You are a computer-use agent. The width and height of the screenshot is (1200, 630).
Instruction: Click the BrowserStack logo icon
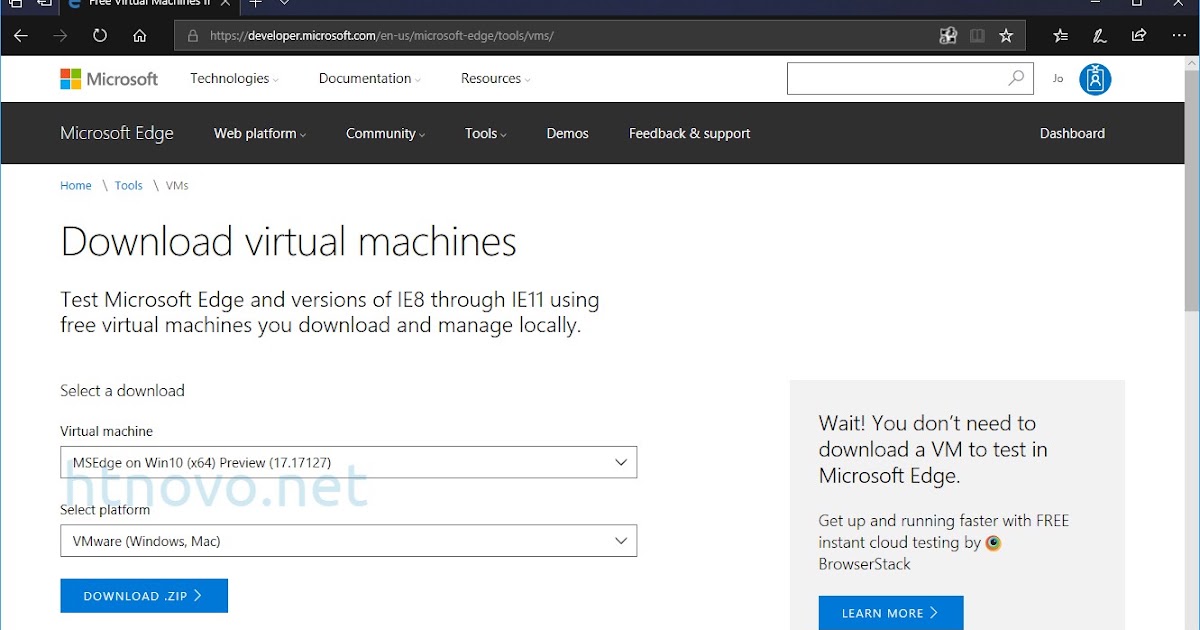click(x=993, y=543)
